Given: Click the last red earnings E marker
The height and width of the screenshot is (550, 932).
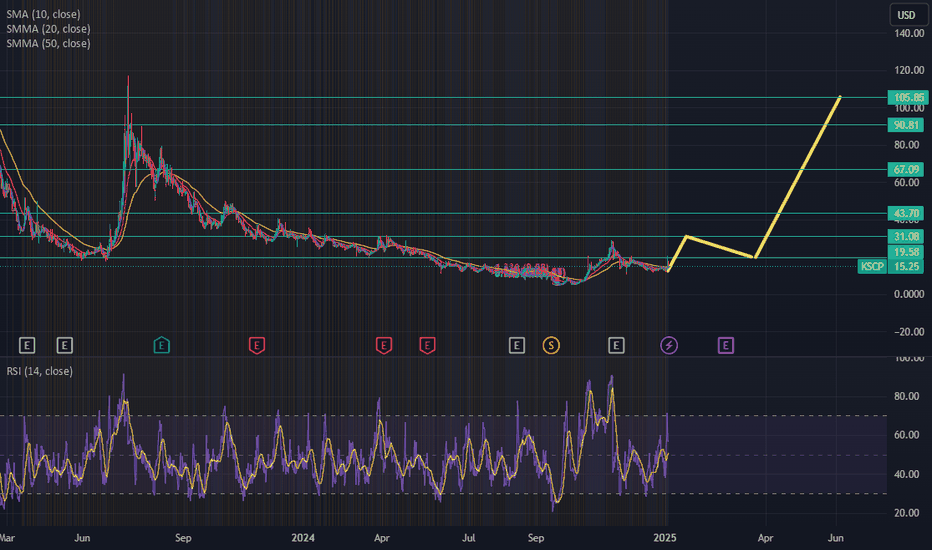Looking at the screenshot, I should tap(427, 345).
